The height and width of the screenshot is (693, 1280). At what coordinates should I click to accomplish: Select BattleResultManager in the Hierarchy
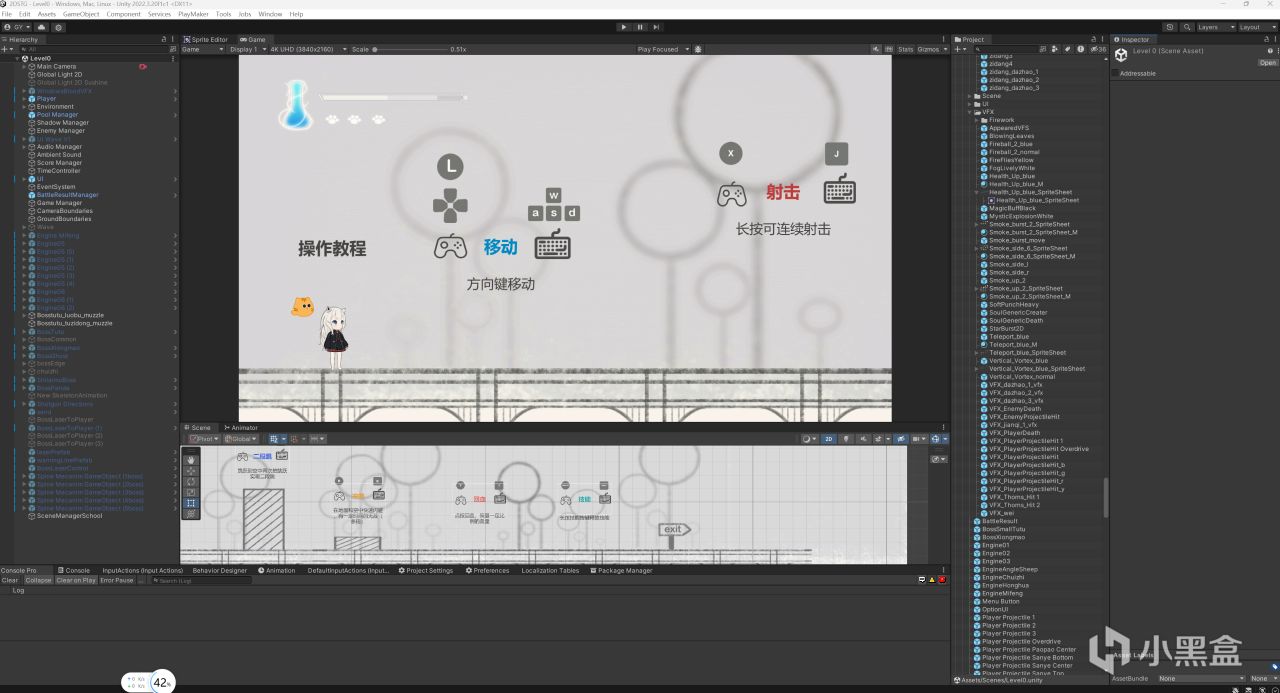pyautogui.click(x=67, y=195)
